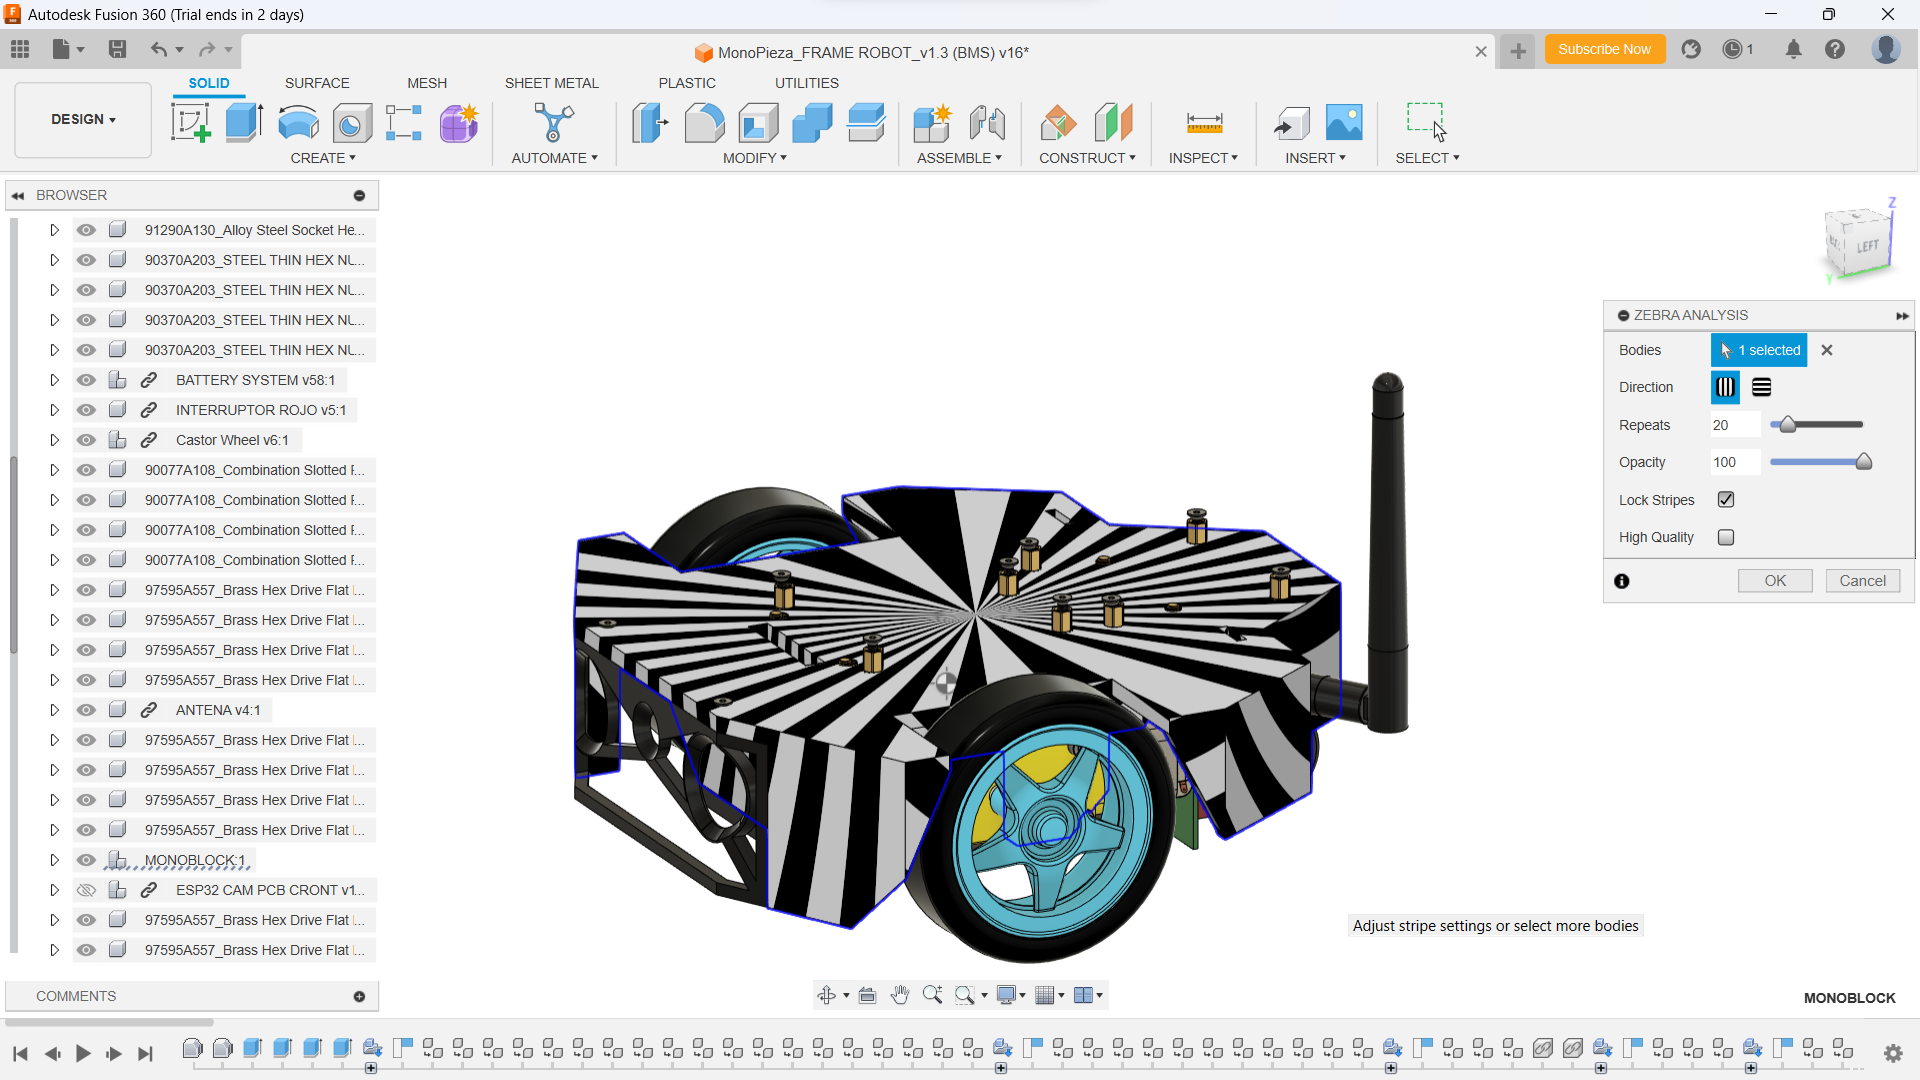The width and height of the screenshot is (1920, 1080).
Task: Click the OK button in Zebra Analysis
Action: pos(1775,580)
